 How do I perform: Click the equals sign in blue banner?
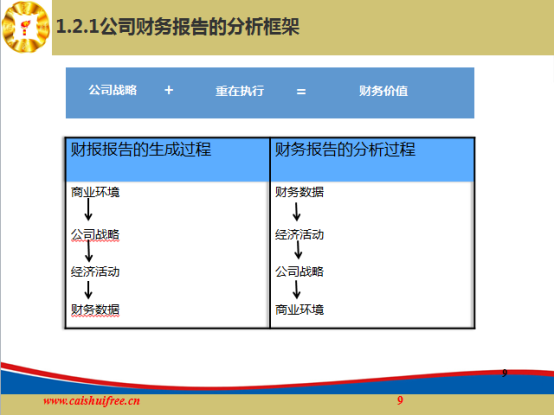click(x=301, y=92)
